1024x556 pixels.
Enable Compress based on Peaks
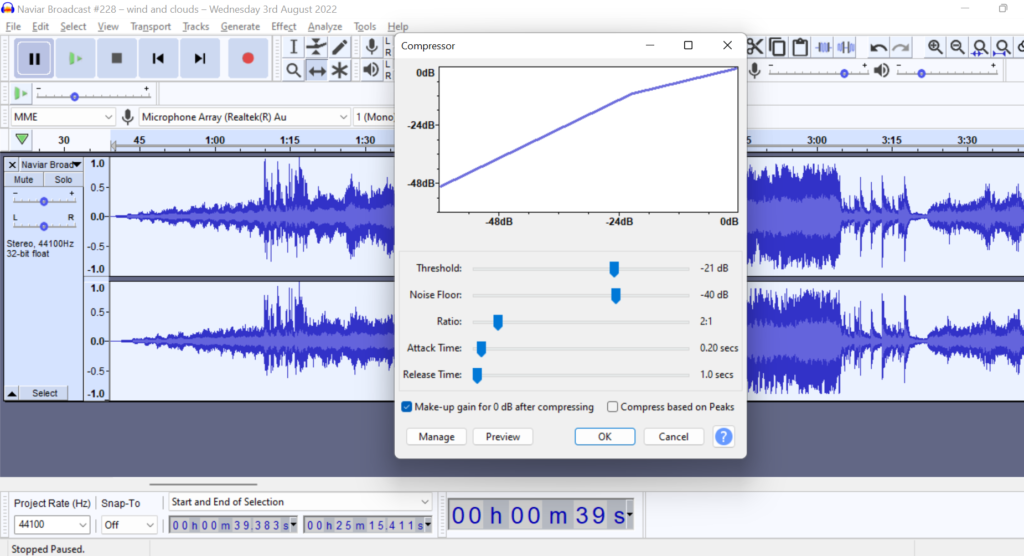coord(613,407)
